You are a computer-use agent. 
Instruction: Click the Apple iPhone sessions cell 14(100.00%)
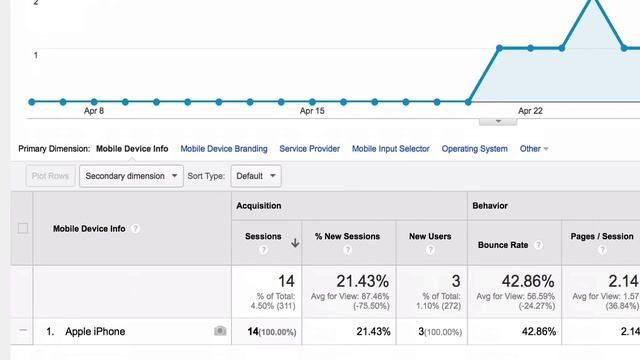272,331
